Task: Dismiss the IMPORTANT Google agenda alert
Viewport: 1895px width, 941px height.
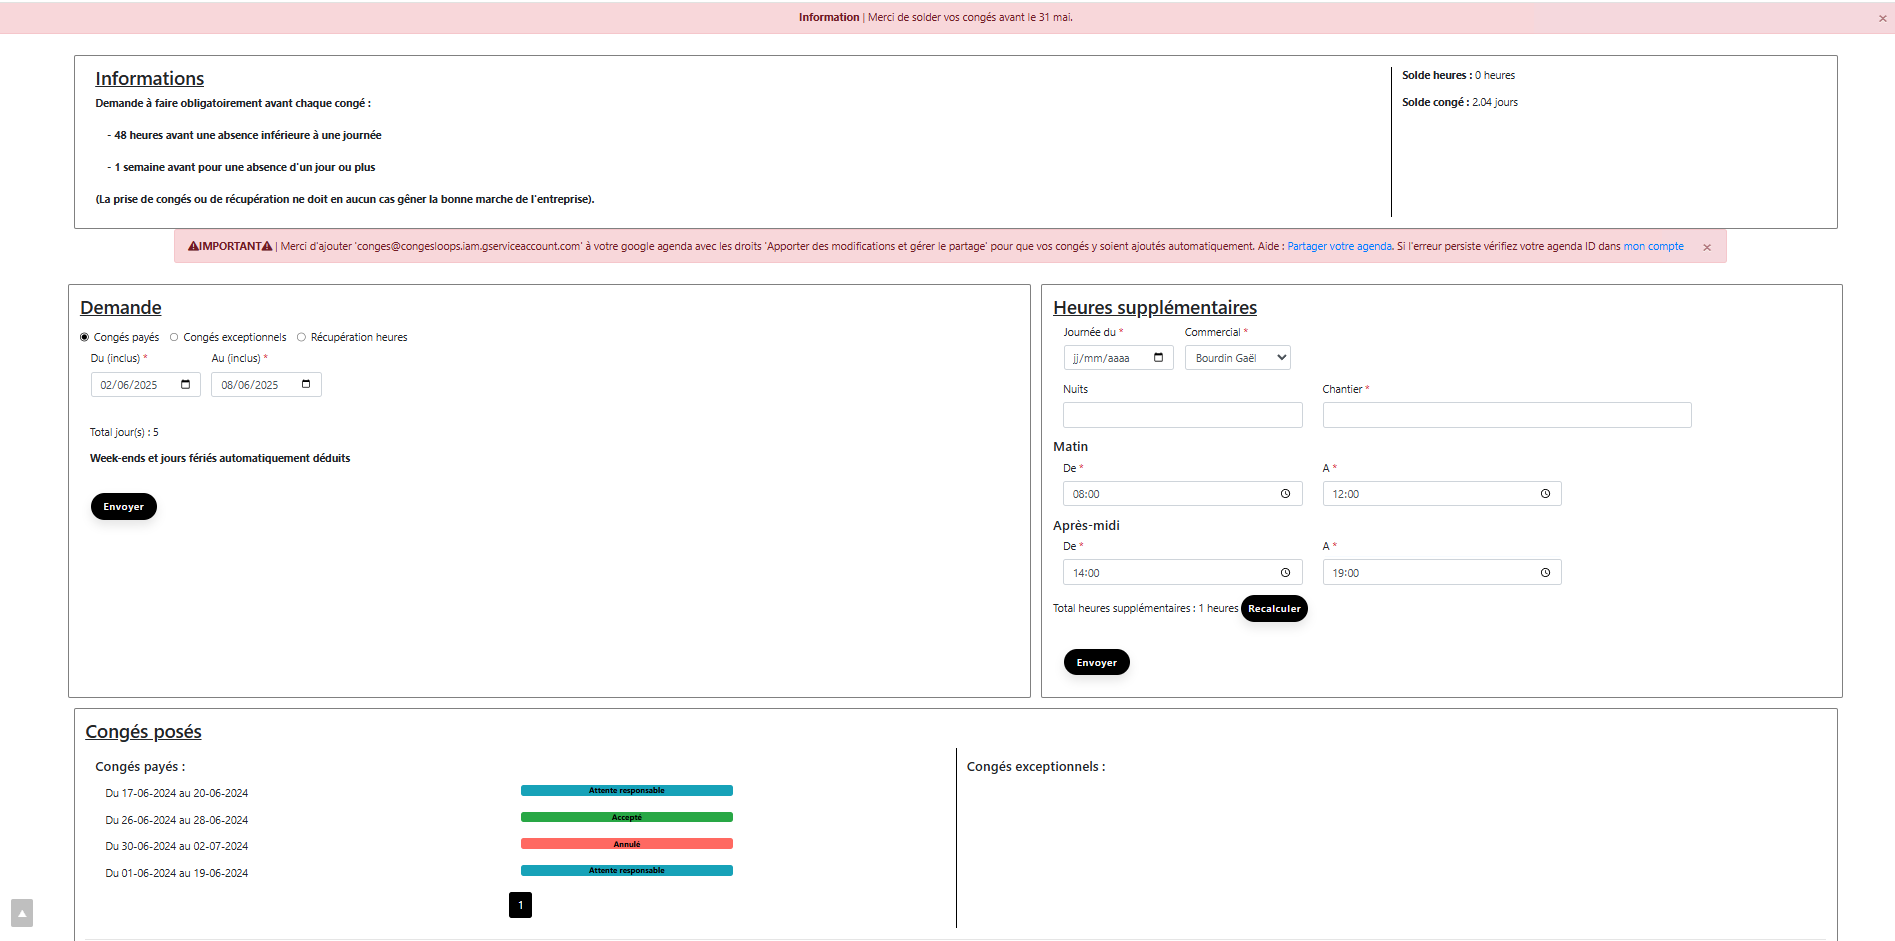Action: pyautogui.click(x=1707, y=247)
